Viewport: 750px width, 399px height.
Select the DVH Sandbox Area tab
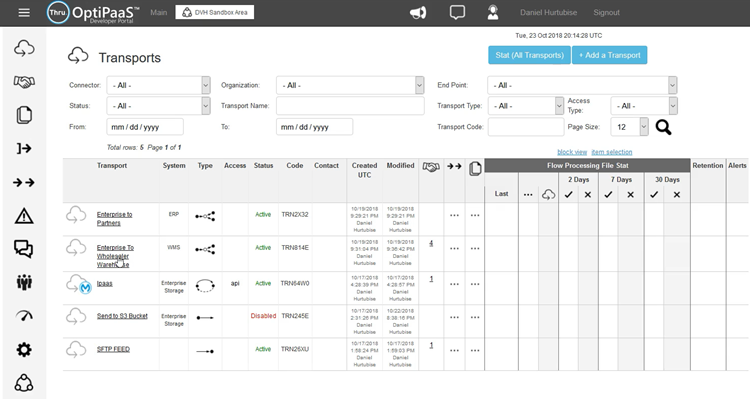[215, 12]
